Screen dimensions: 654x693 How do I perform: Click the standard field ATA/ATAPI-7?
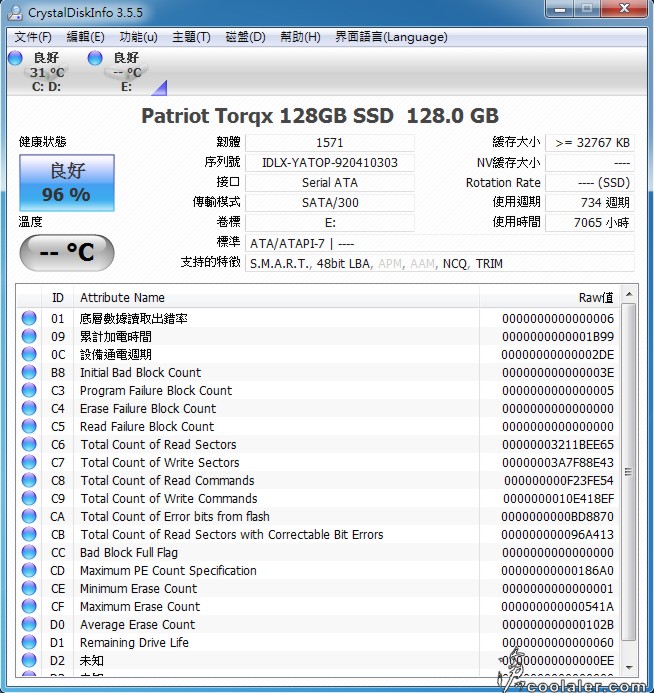440,244
